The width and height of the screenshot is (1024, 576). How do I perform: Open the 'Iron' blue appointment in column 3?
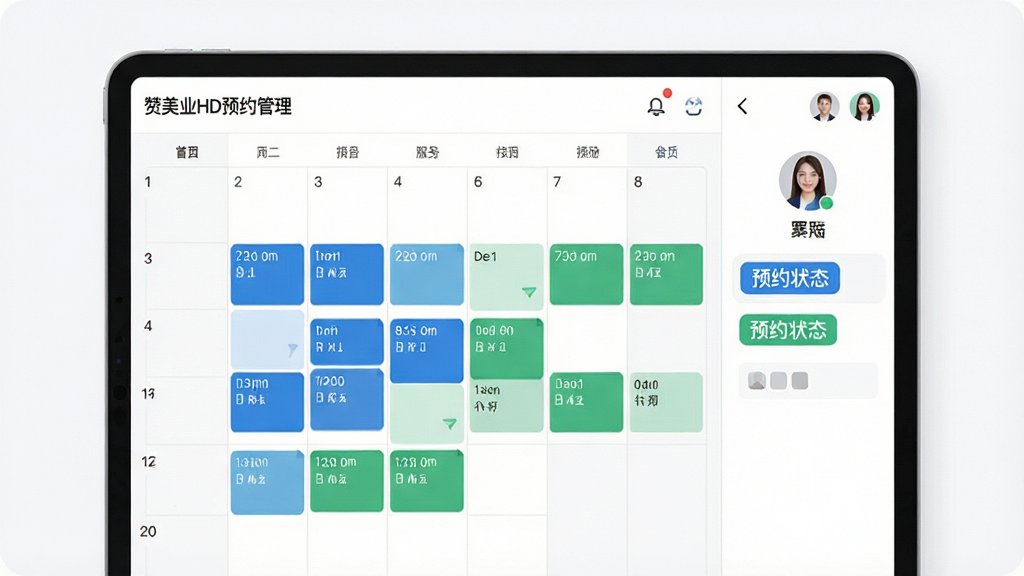point(347,274)
